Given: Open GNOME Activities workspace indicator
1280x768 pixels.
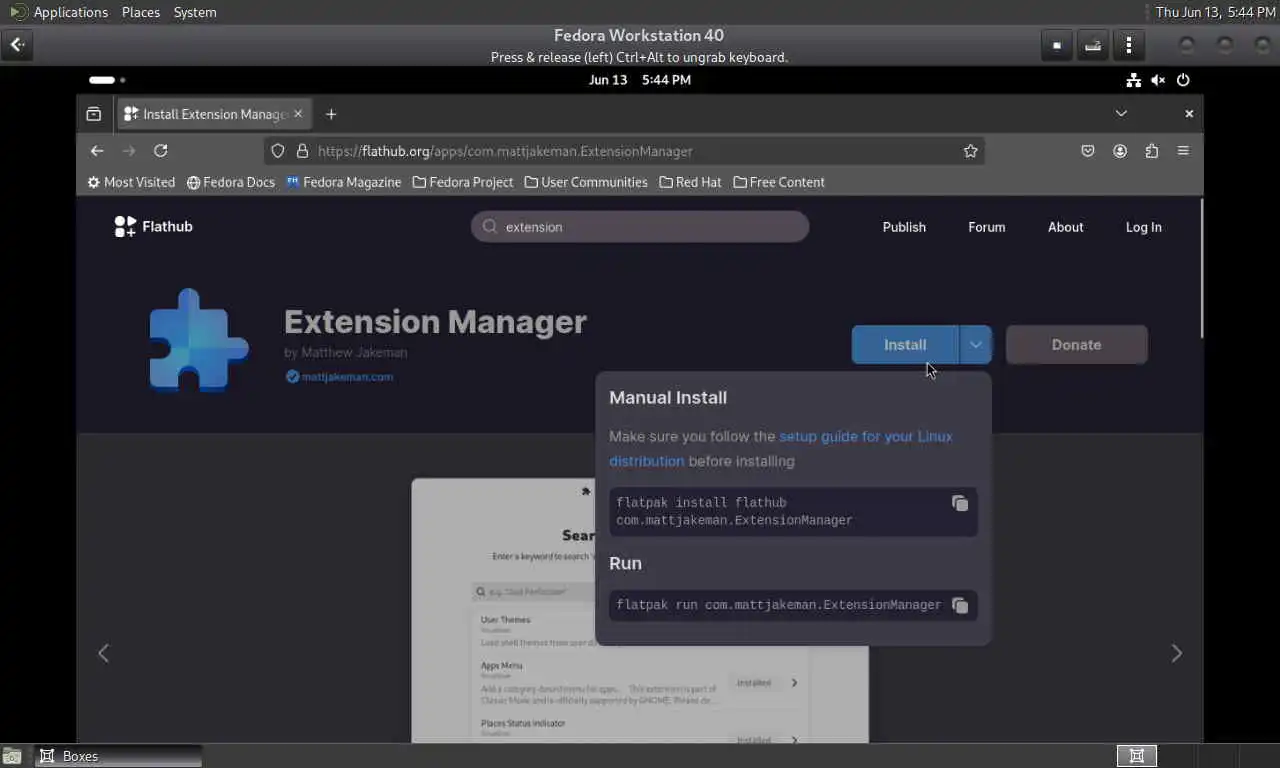Looking at the screenshot, I should point(107,80).
